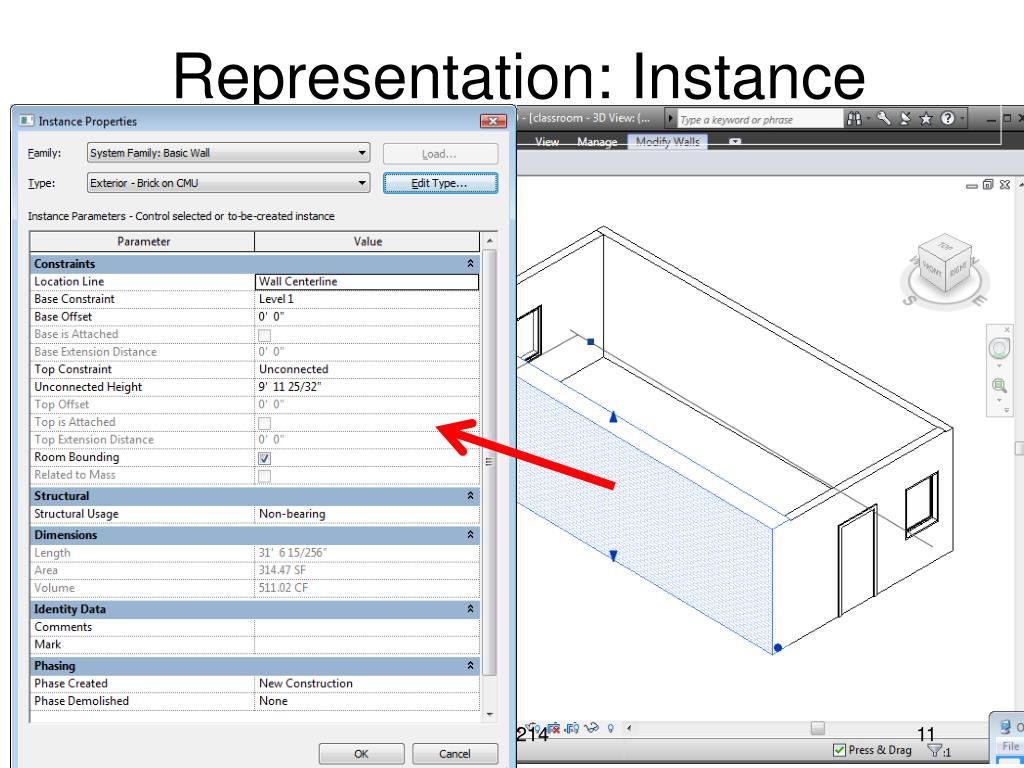This screenshot has height=768, width=1024.
Task: Open the Family dropdown showing Basic Wall
Action: click(228, 153)
